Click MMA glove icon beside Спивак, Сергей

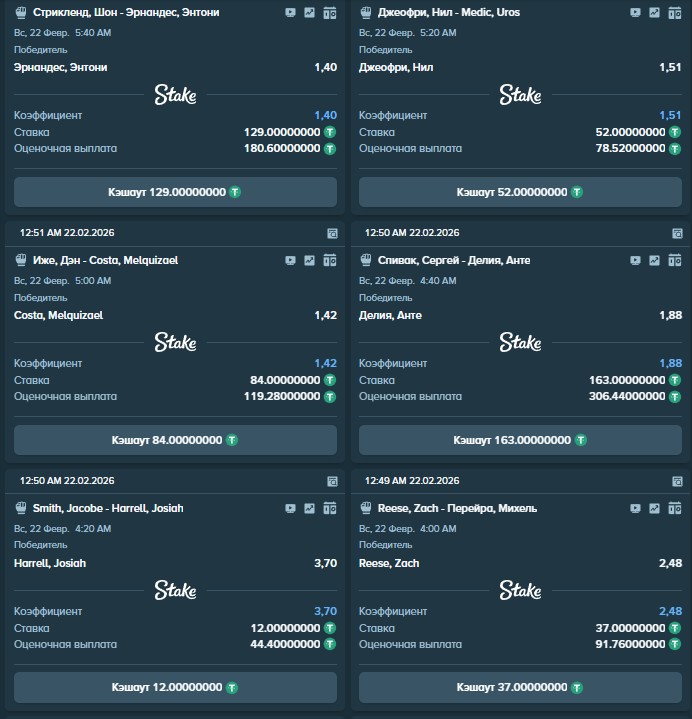pyautogui.click(x=365, y=260)
